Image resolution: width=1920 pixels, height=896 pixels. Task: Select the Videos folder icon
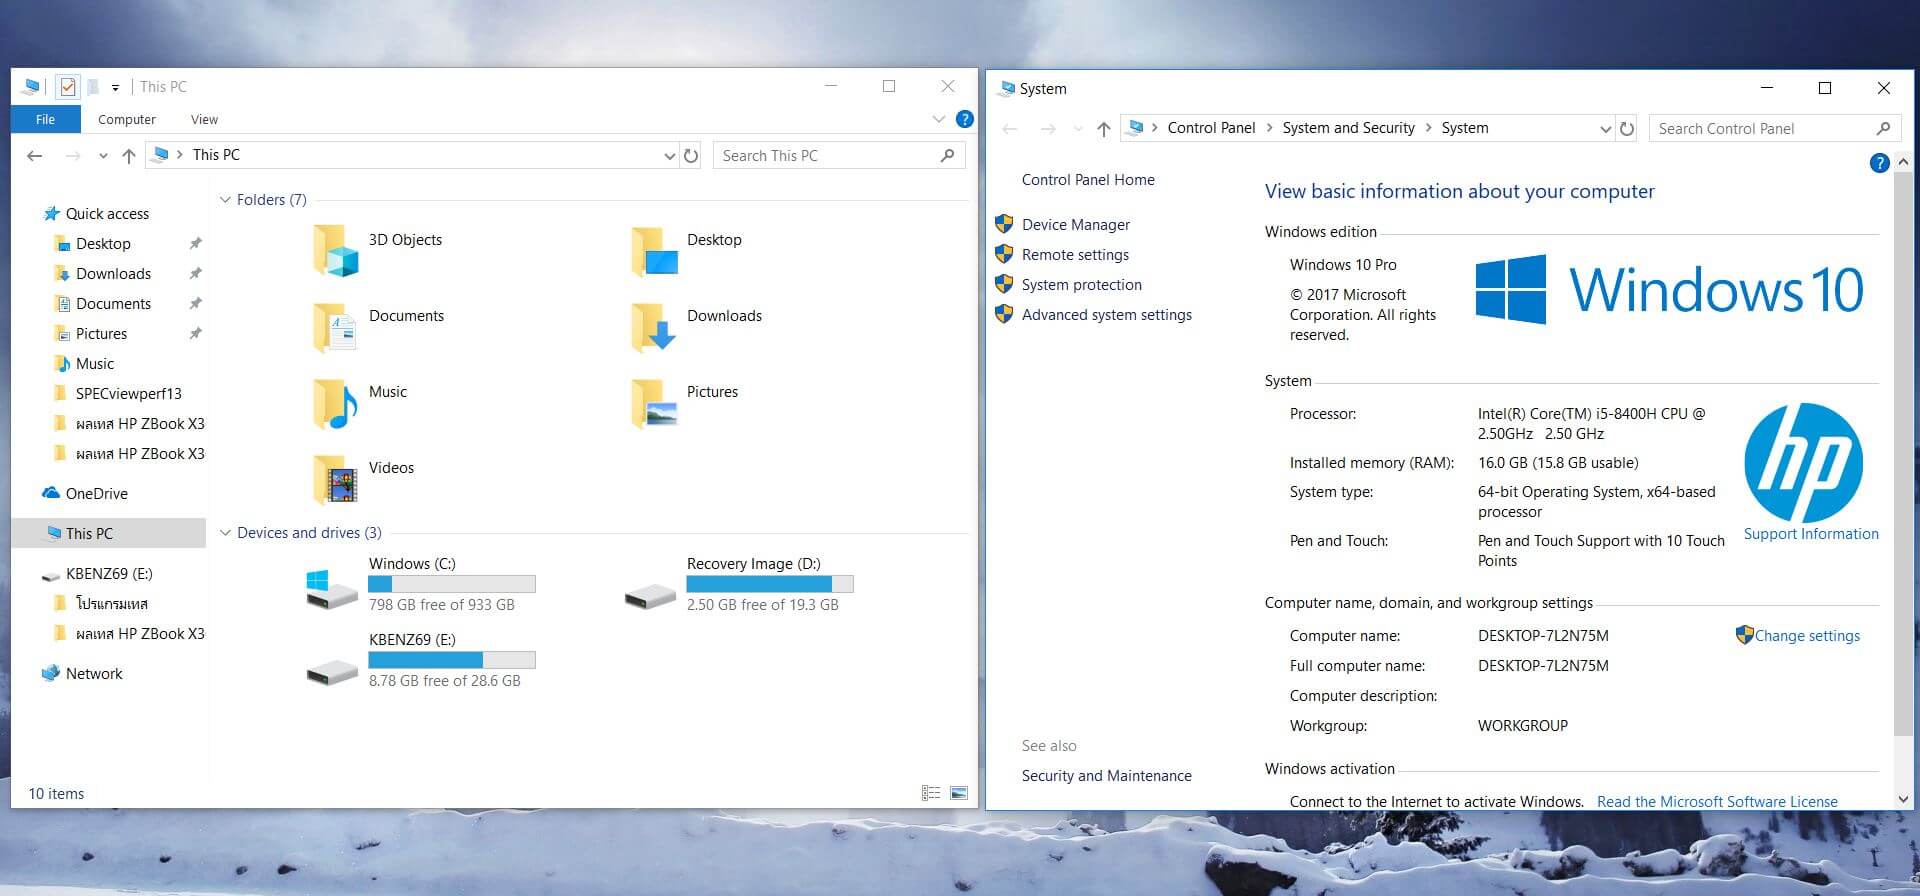pos(335,479)
